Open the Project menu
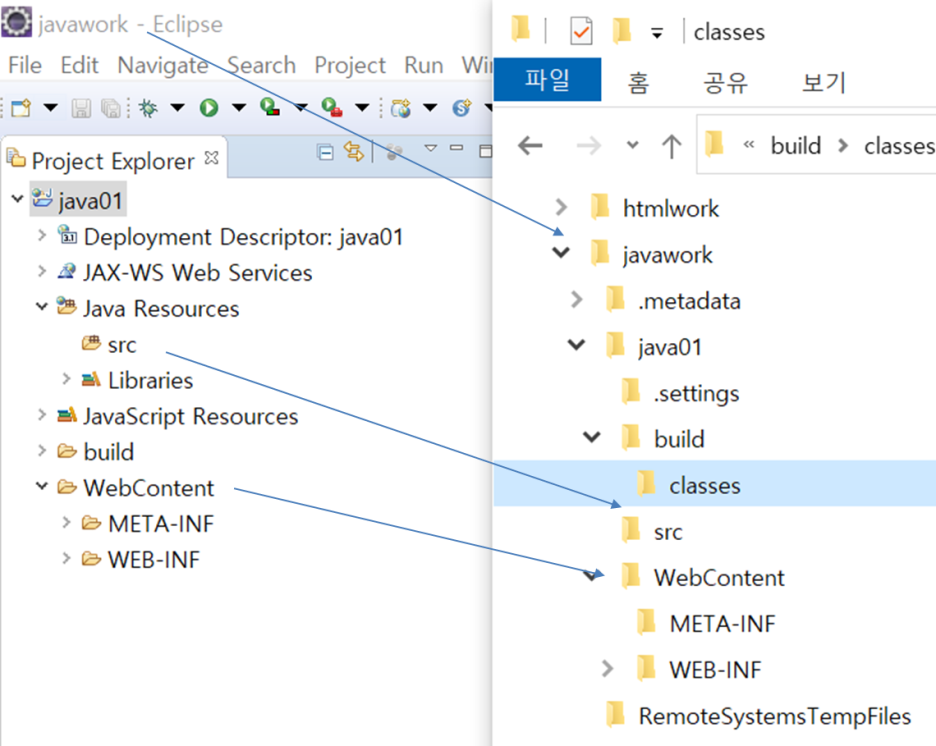This screenshot has height=746, width=936. coord(350,65)
